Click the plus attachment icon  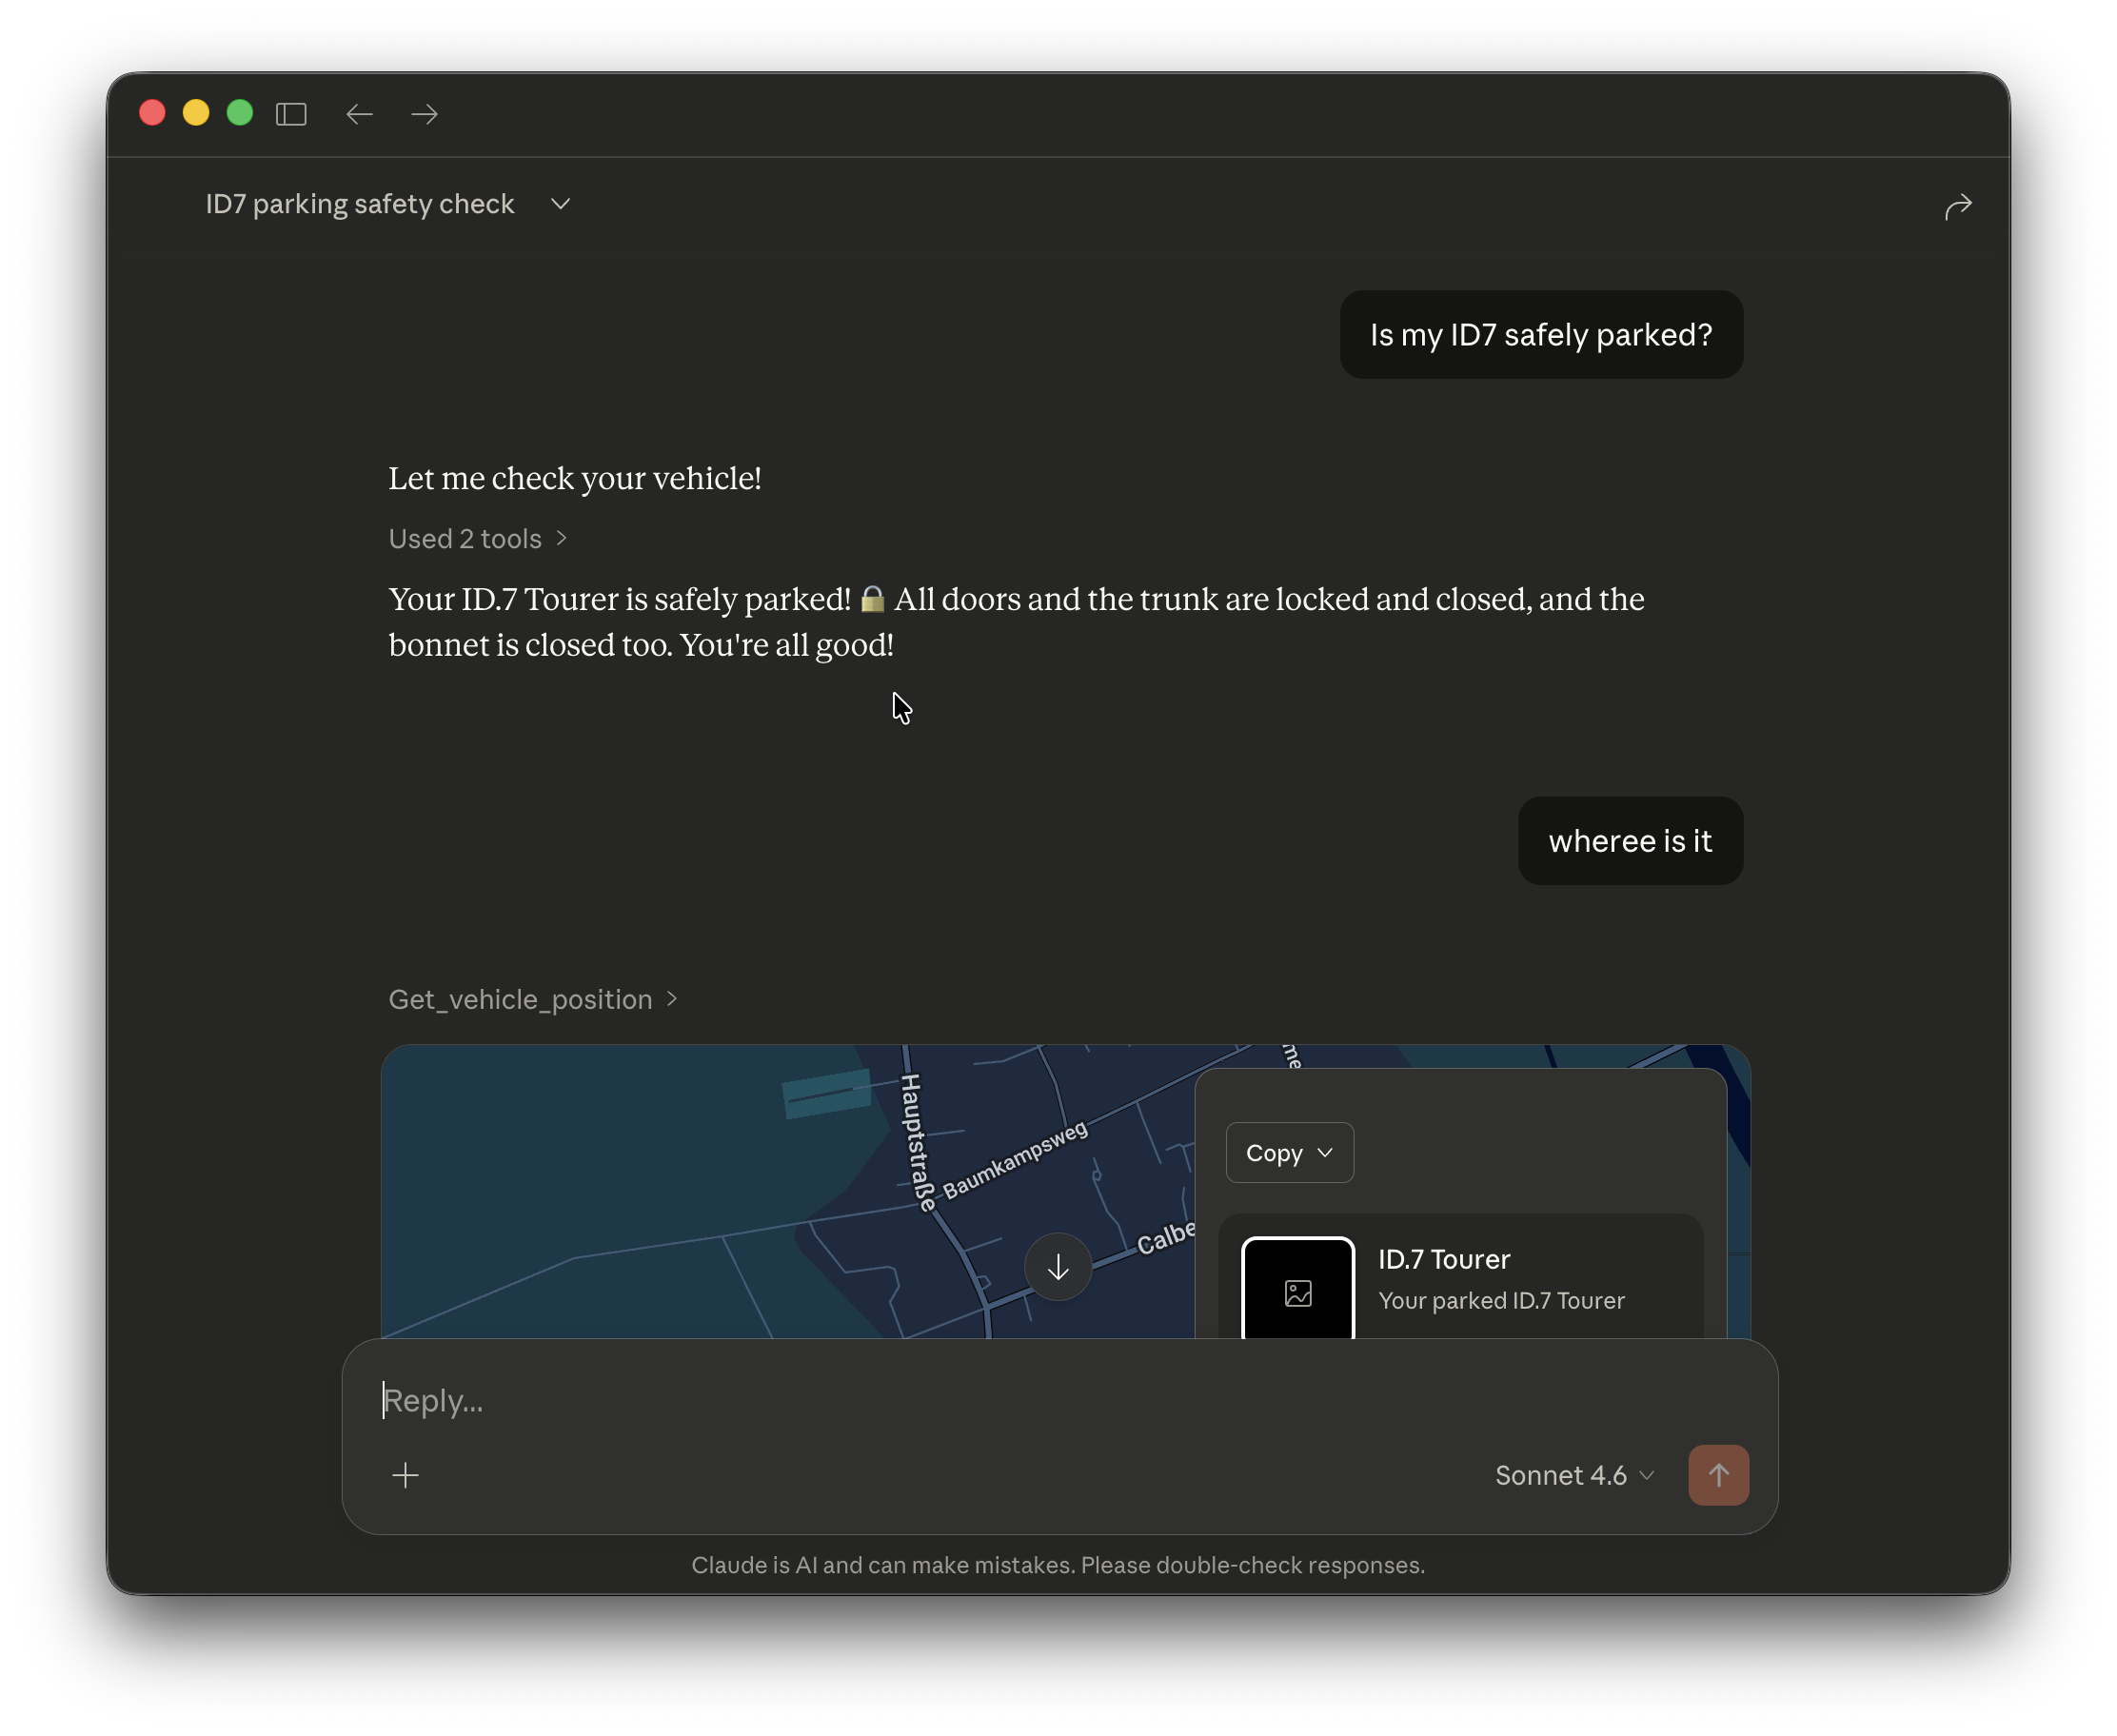405,1475
